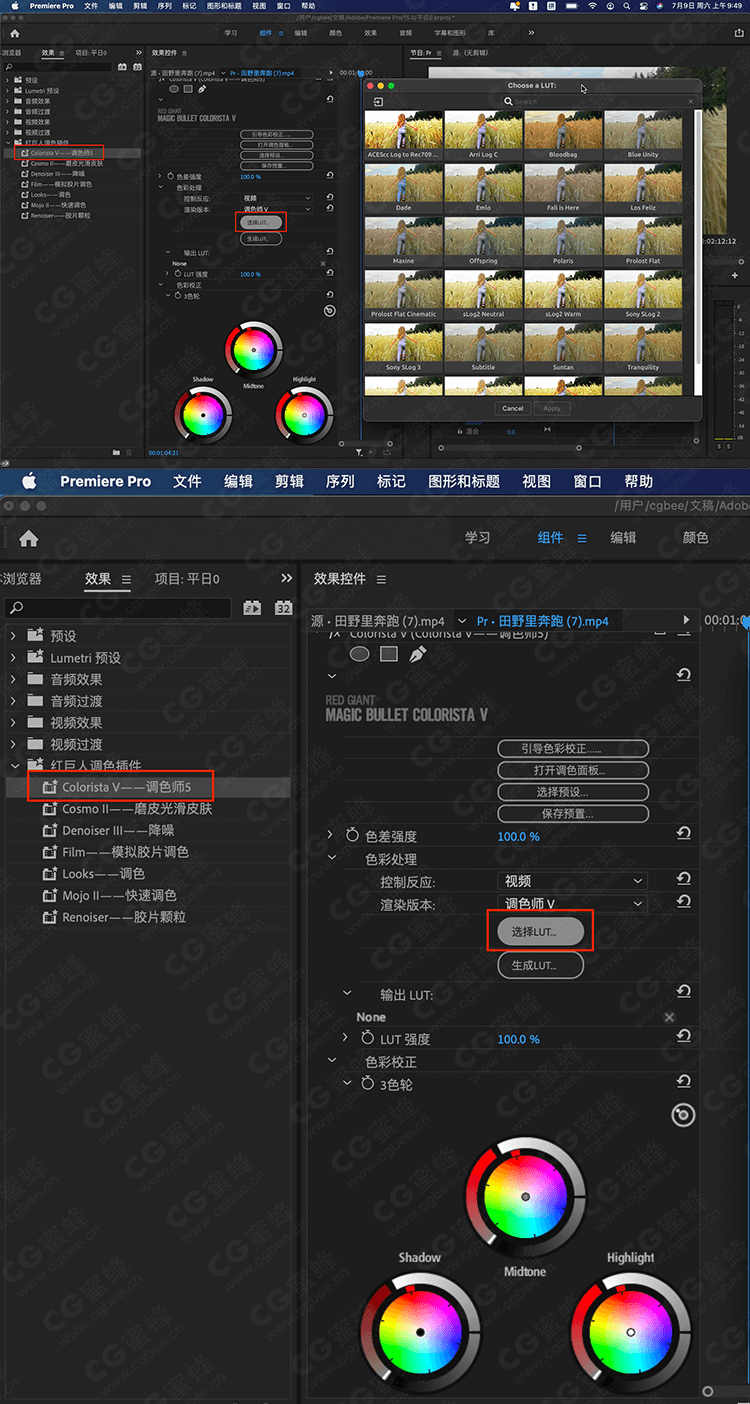The height and width of the screenshot is (1404, 750).
Task: Toggle the 色差强度 animation stopwatch in enlarged view
Action: [x=352, y=836]
